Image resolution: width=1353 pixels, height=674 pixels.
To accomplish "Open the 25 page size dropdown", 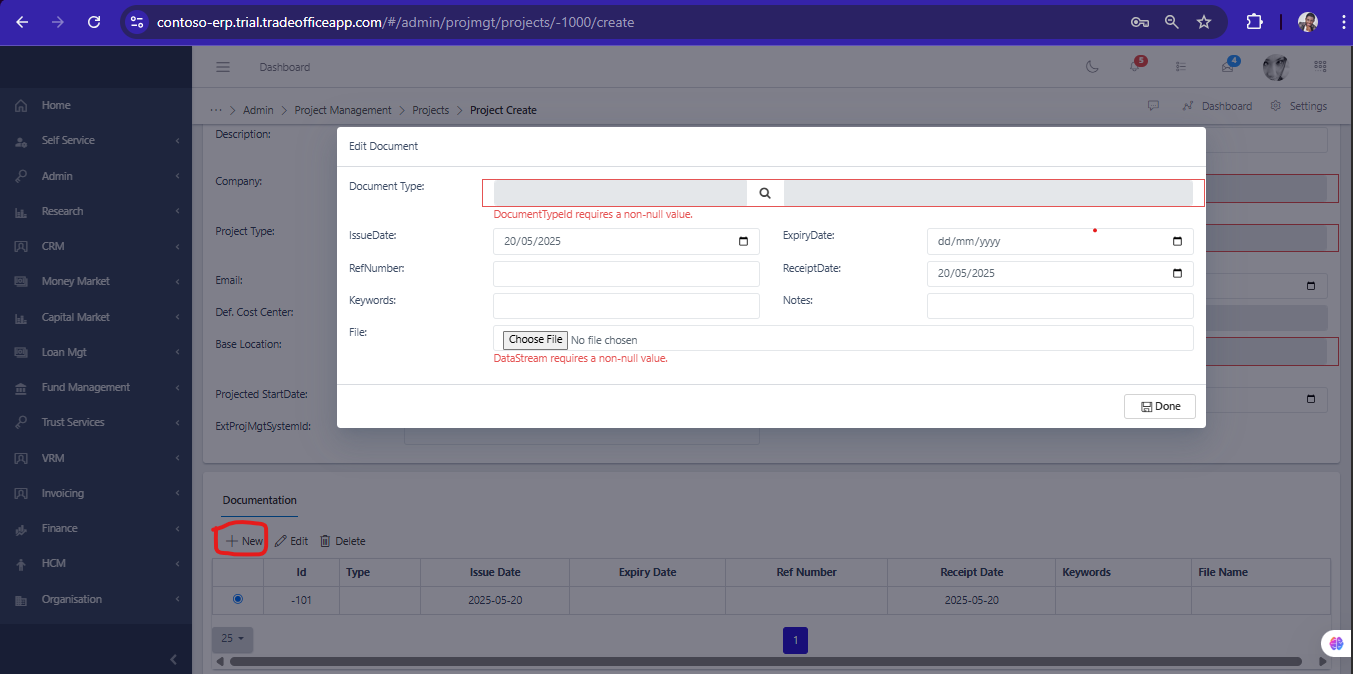I will pyautogui.click(x=233, y=638).
